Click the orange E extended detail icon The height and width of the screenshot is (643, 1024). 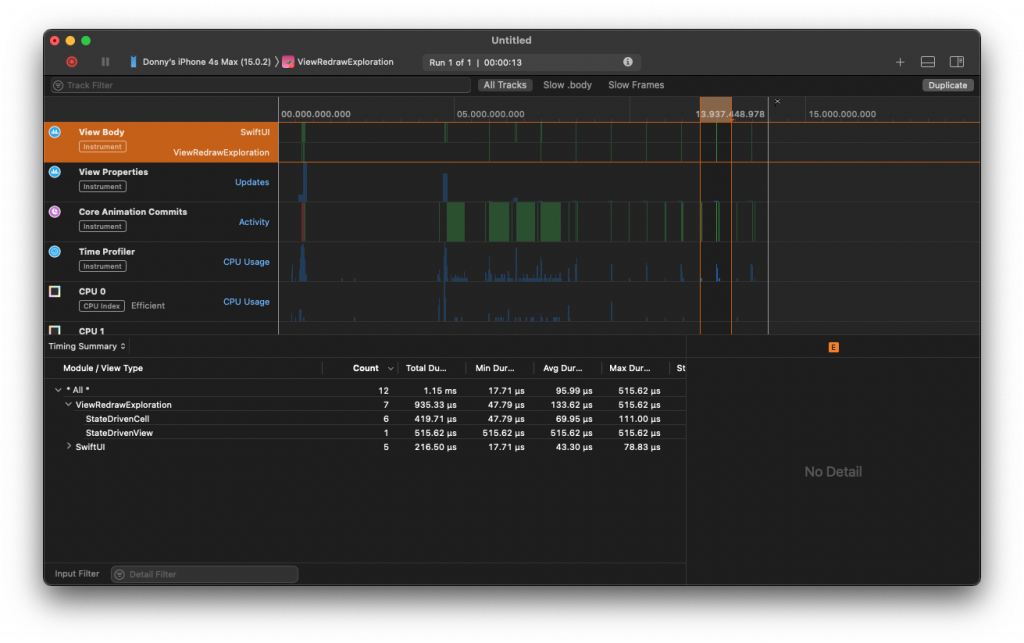click(833, 347)
